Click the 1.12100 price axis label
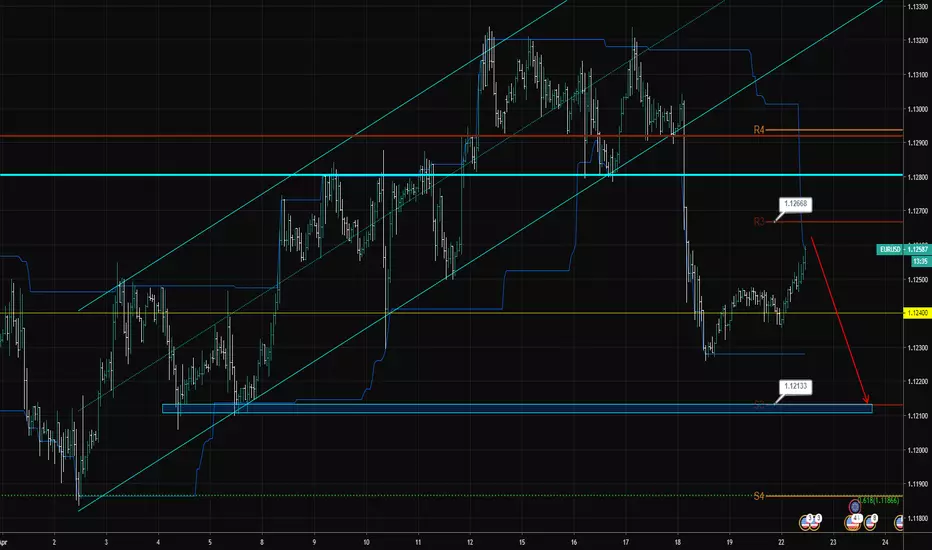 (918, 416)
